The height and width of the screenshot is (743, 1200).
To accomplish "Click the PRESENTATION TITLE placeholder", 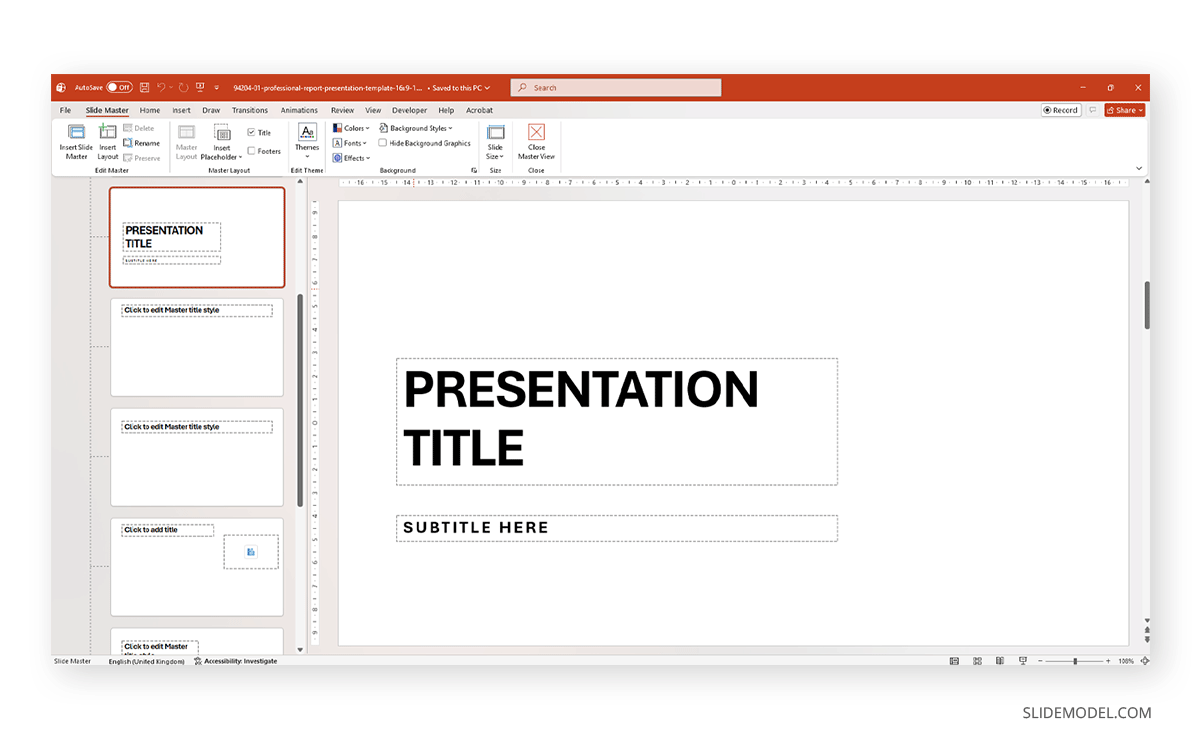I will (617, 421).
